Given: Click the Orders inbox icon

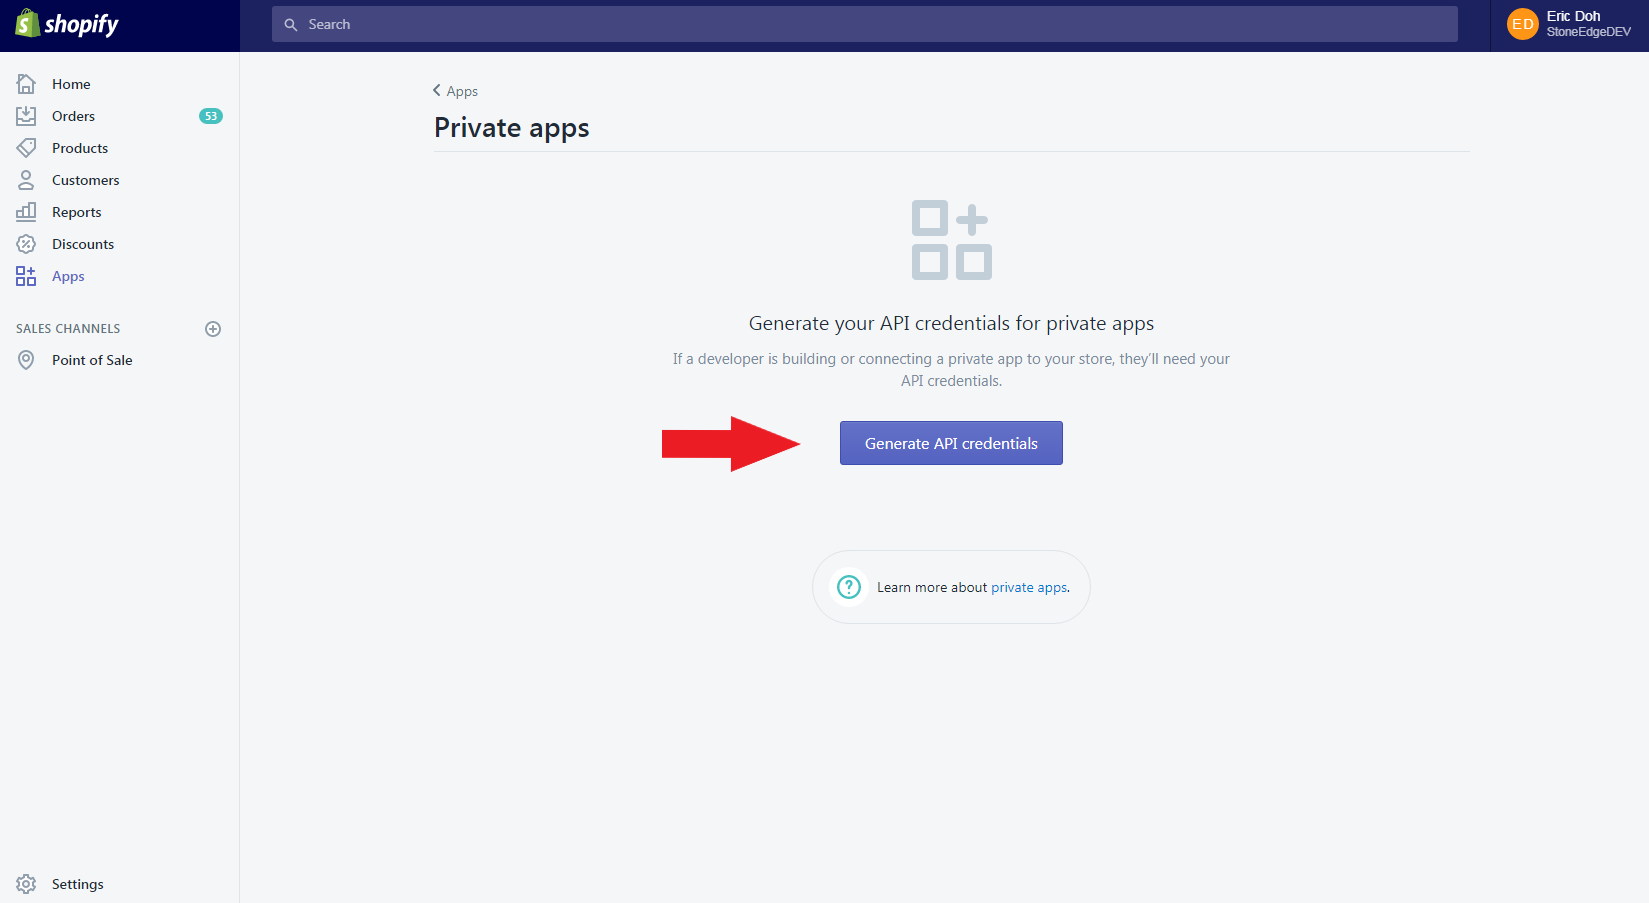Looking at the screenshot, I should tap(26, 116).
